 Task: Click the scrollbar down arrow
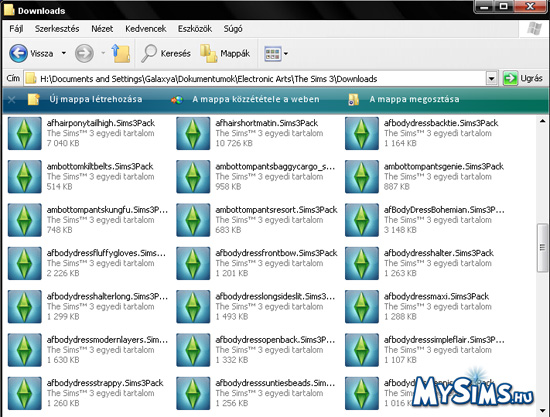pyautogui.click(x=542, y=410)
